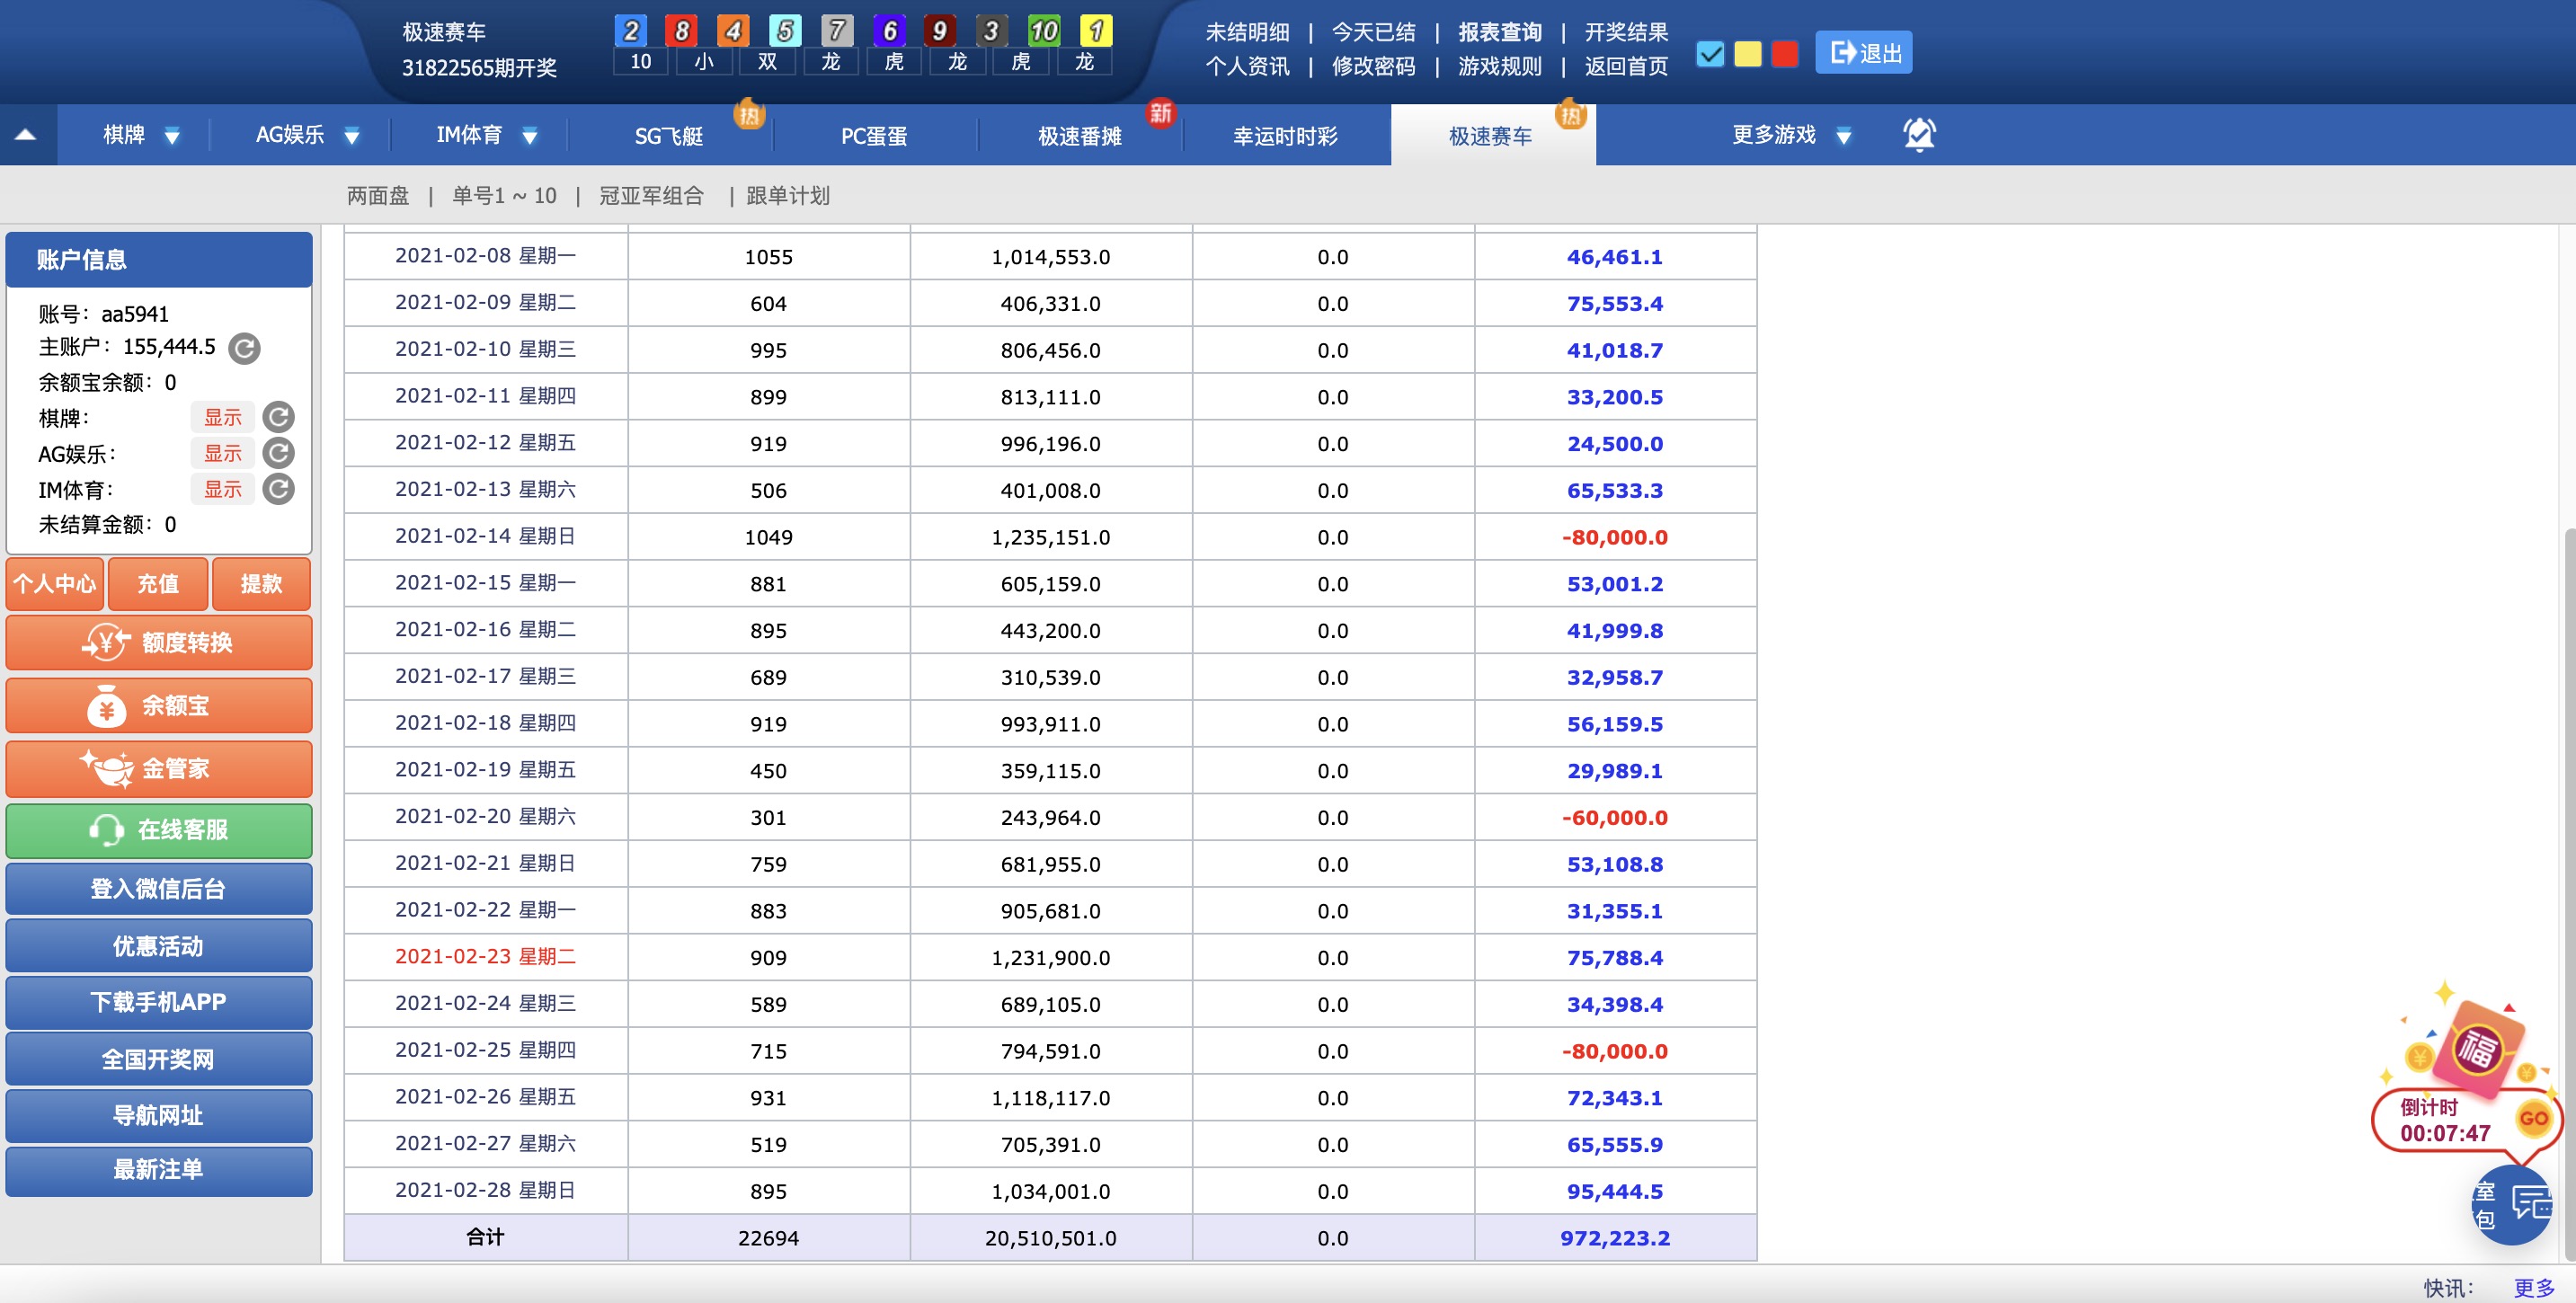Click lottery ball number 3
Screen dimensions: 2576x1303
point(991,30)
